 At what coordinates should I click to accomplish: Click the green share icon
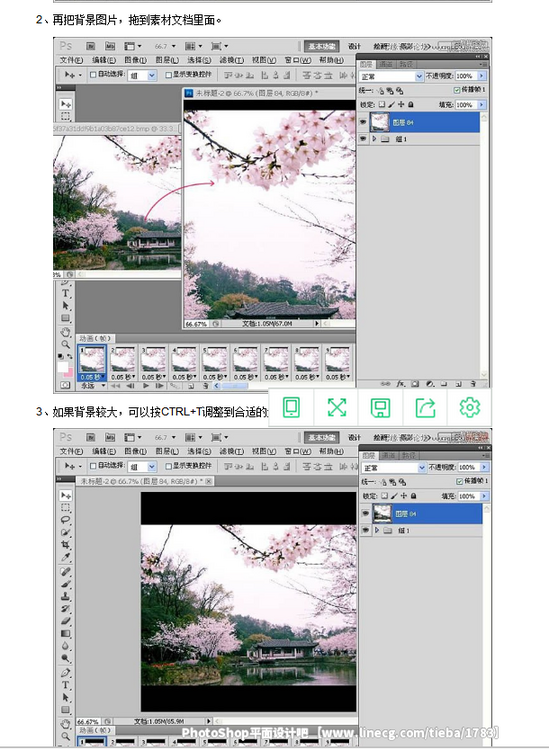[x=425, y=408]
